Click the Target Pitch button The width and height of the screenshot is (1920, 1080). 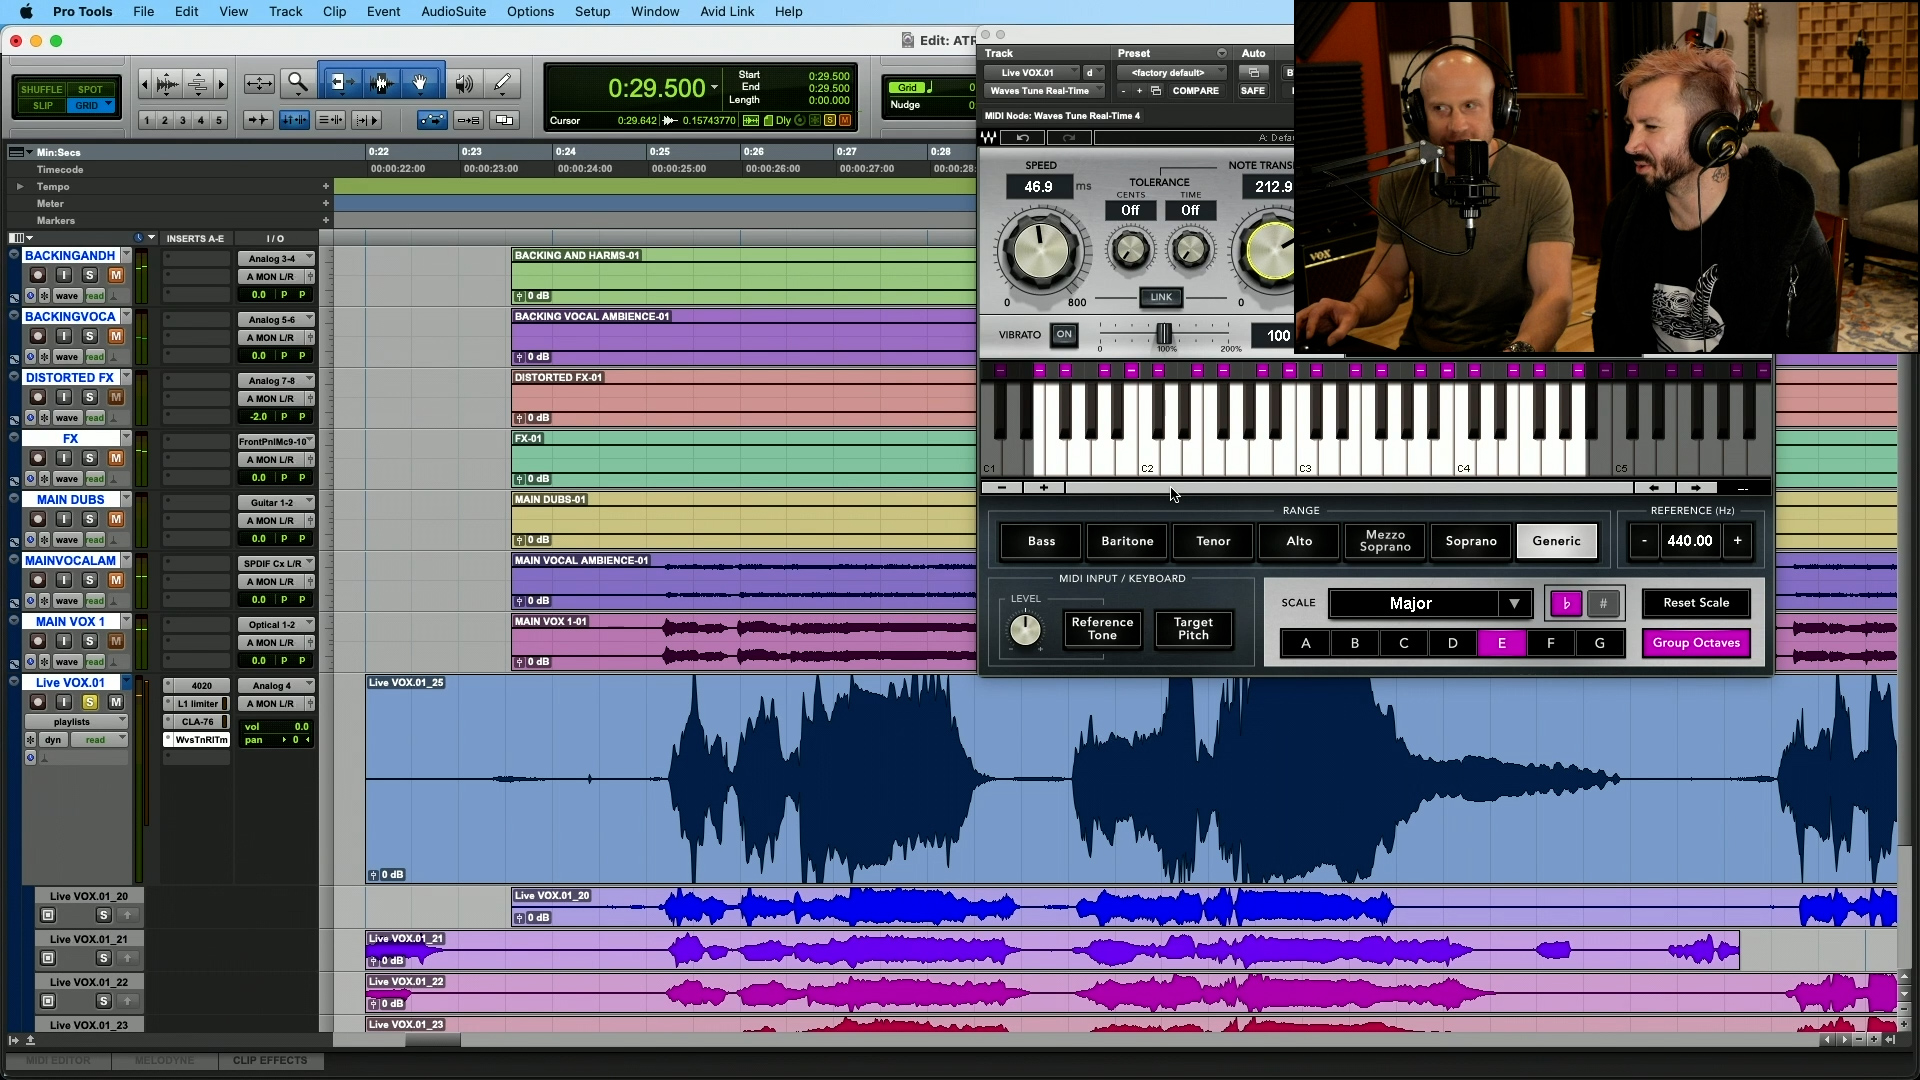tap(1193, 628)
